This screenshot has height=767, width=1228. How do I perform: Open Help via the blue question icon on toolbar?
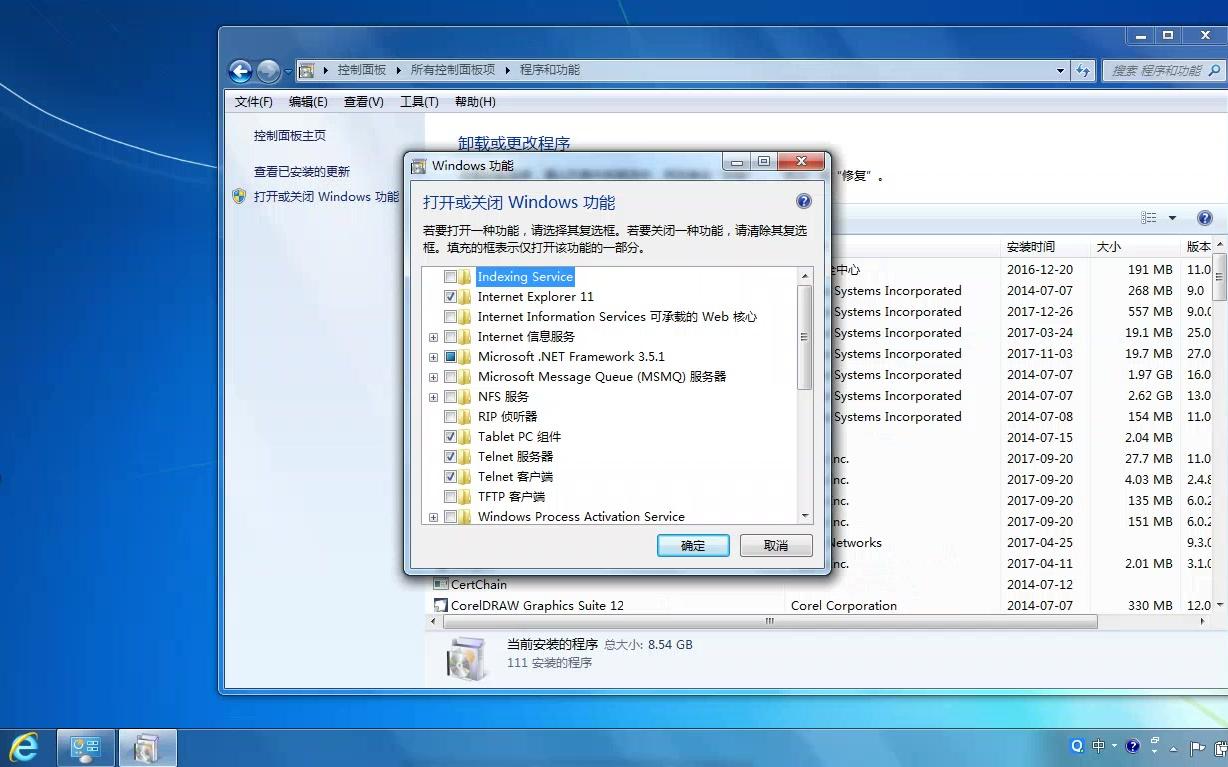(1206, 217)
